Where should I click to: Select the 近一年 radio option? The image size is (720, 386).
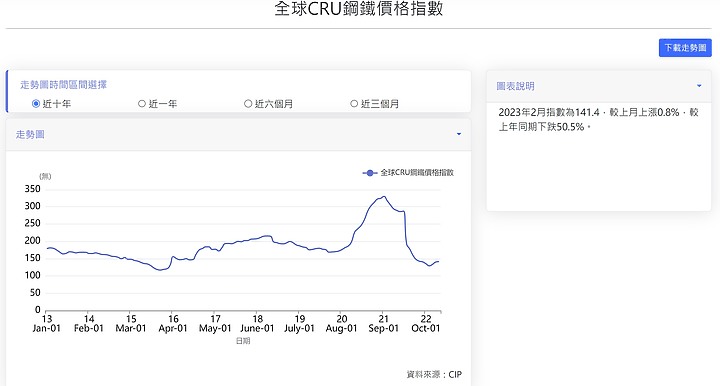[142, 104]
